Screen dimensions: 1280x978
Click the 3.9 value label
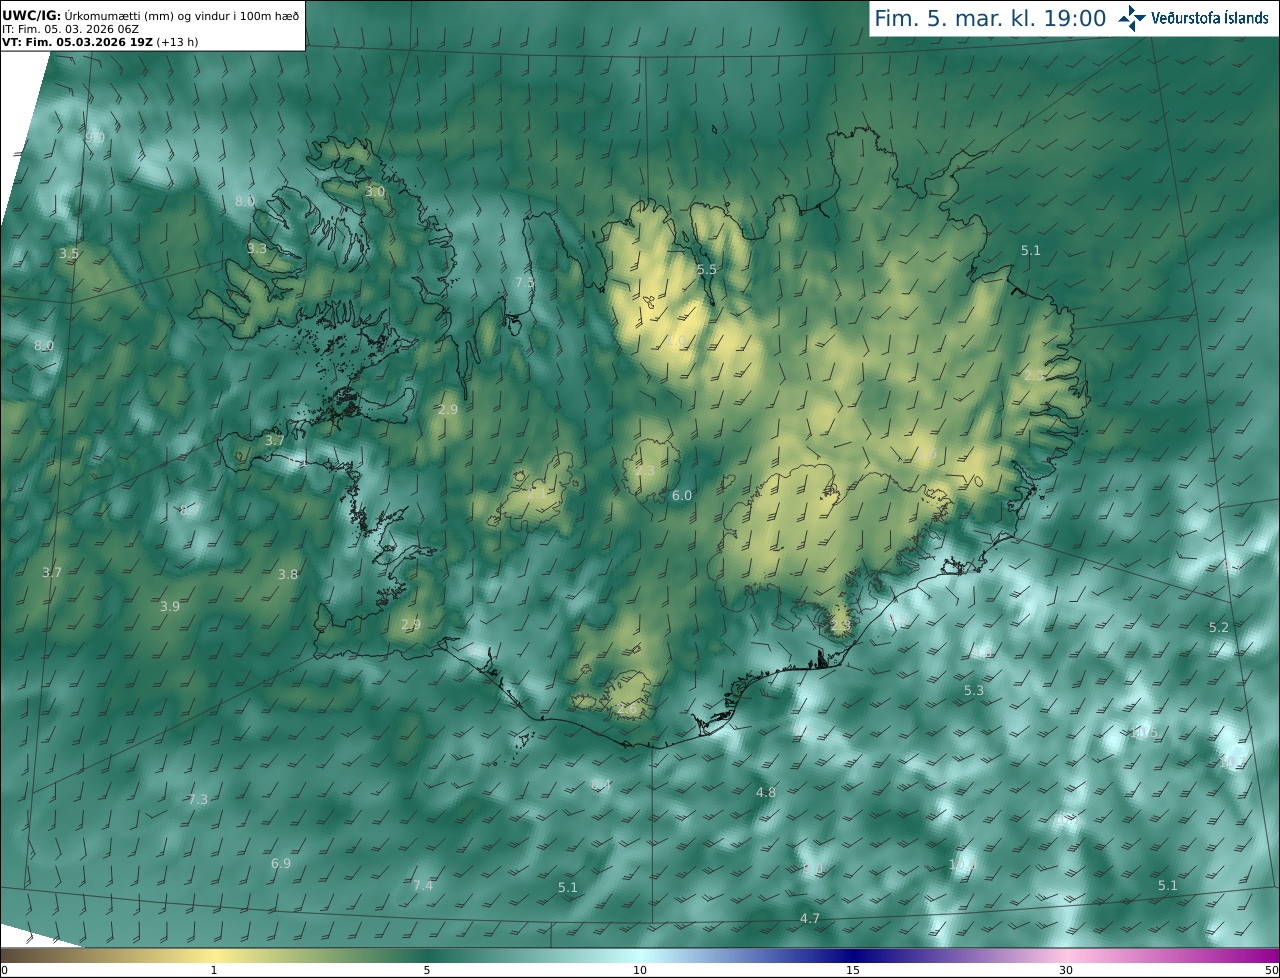click(x=170, y=607)
